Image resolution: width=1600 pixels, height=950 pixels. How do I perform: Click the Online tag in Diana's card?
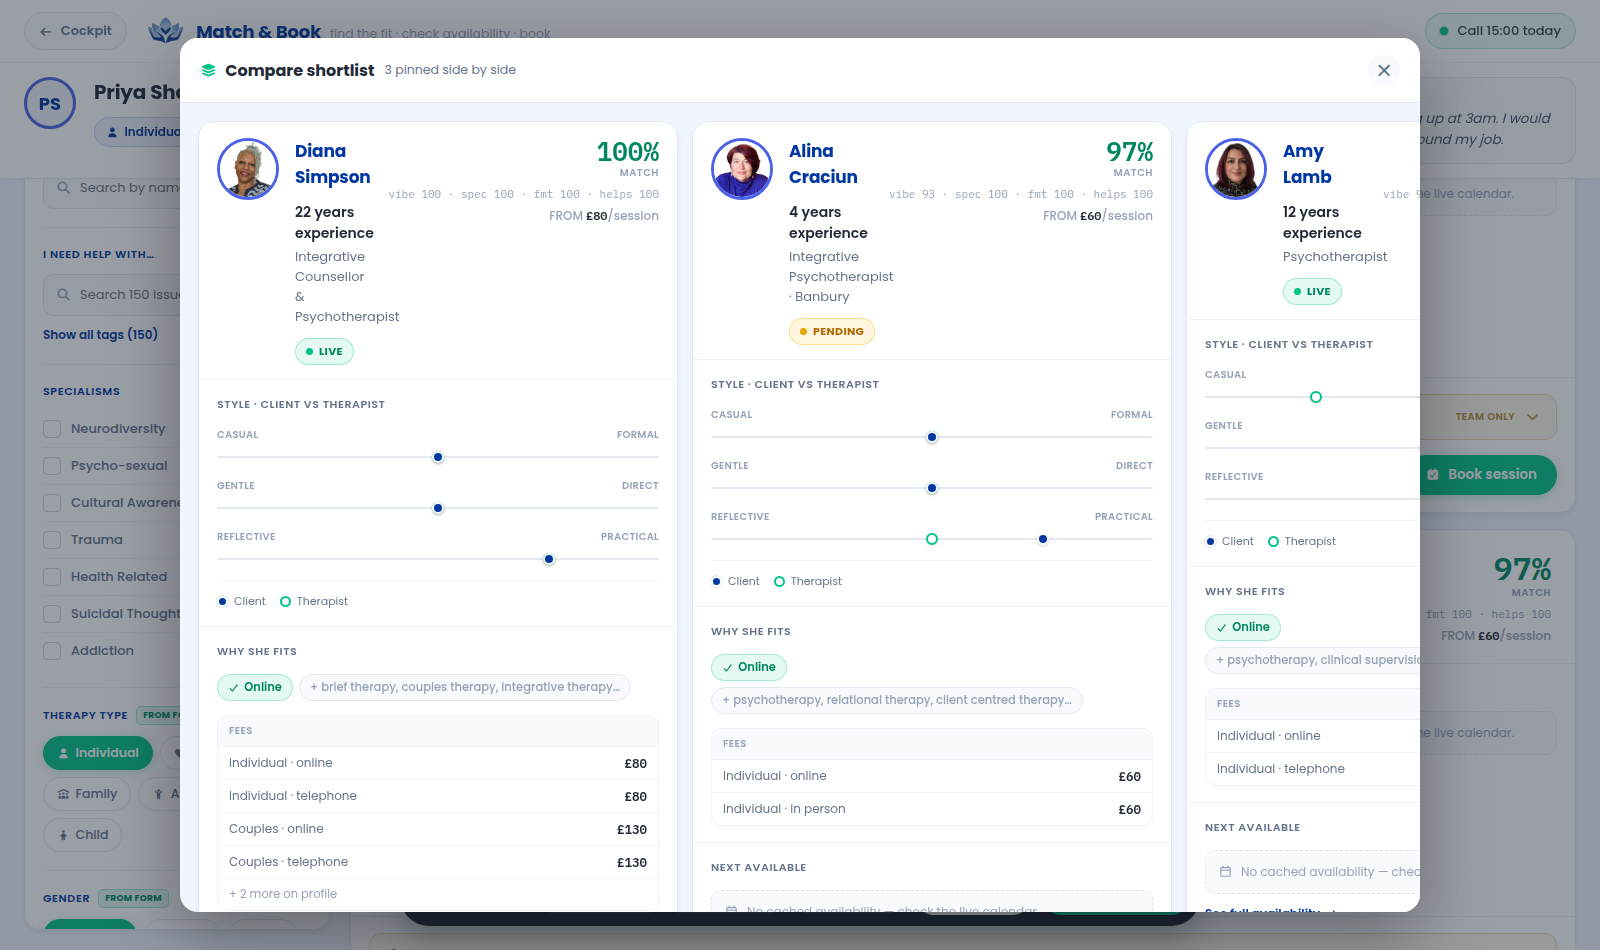[x=255, y=687]
